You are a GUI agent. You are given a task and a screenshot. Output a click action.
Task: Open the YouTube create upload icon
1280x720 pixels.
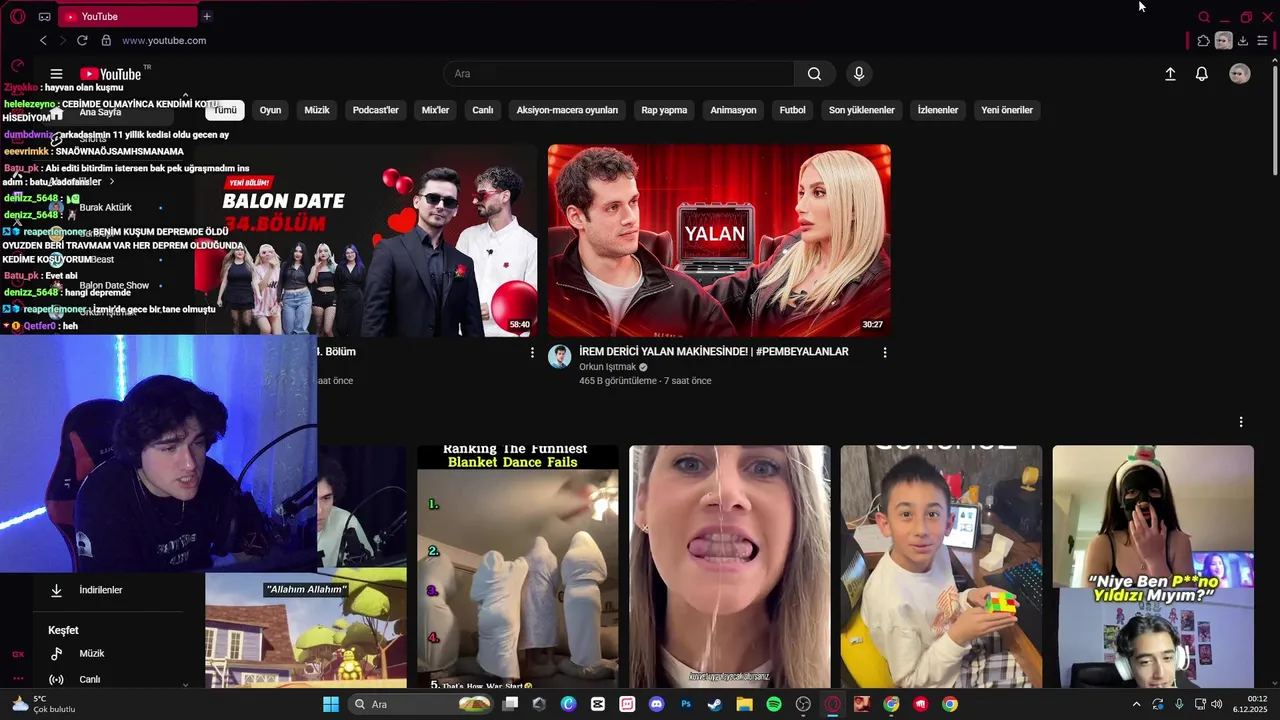(1170, 74)
